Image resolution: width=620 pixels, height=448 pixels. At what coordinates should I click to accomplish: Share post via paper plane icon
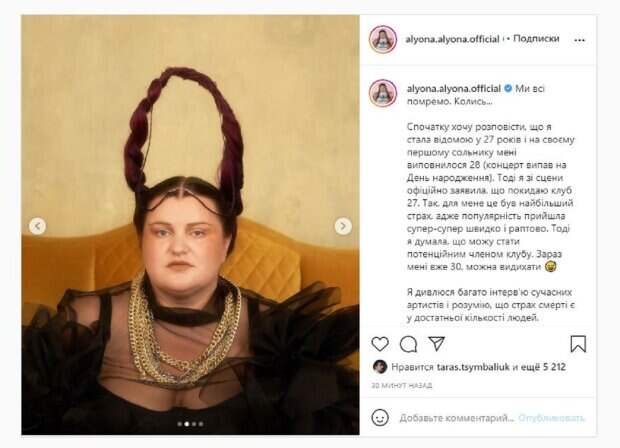(437, 344)
